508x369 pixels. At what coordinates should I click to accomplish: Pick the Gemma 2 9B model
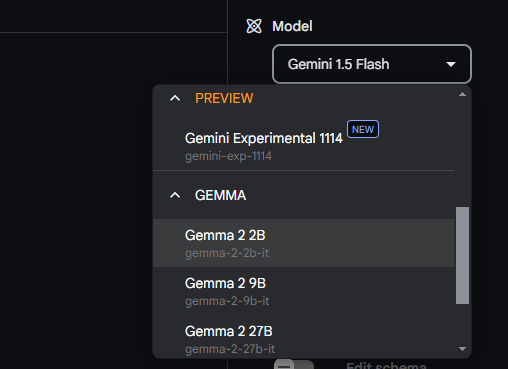303,291
